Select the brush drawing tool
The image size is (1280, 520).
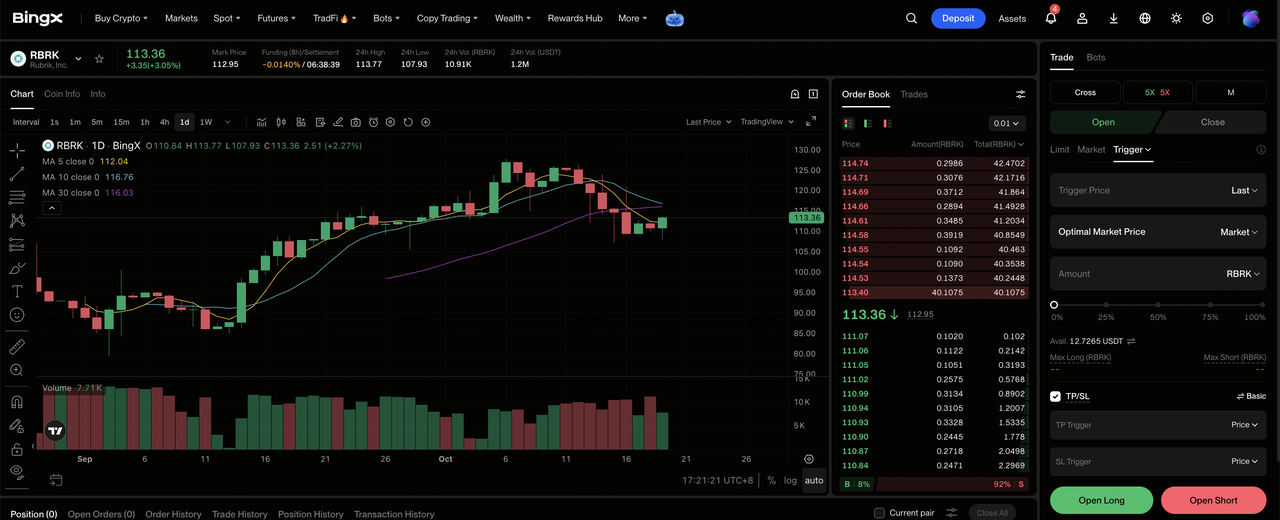pyautogui.click(x=17, y=268)
